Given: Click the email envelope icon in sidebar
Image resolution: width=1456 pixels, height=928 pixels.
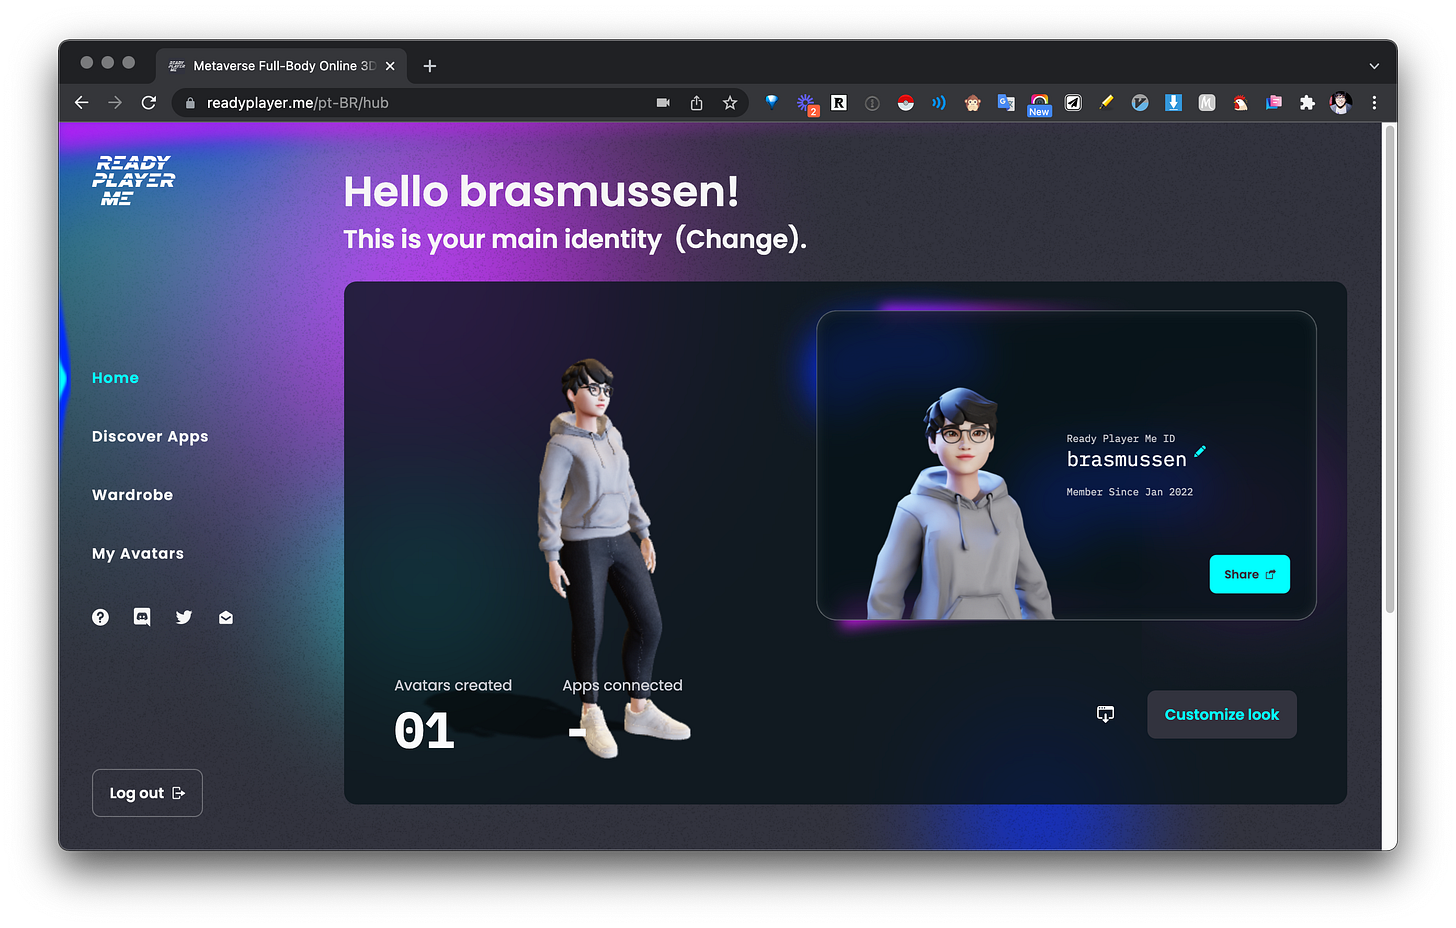Looking at the screenshot, I should click(226, 617).
